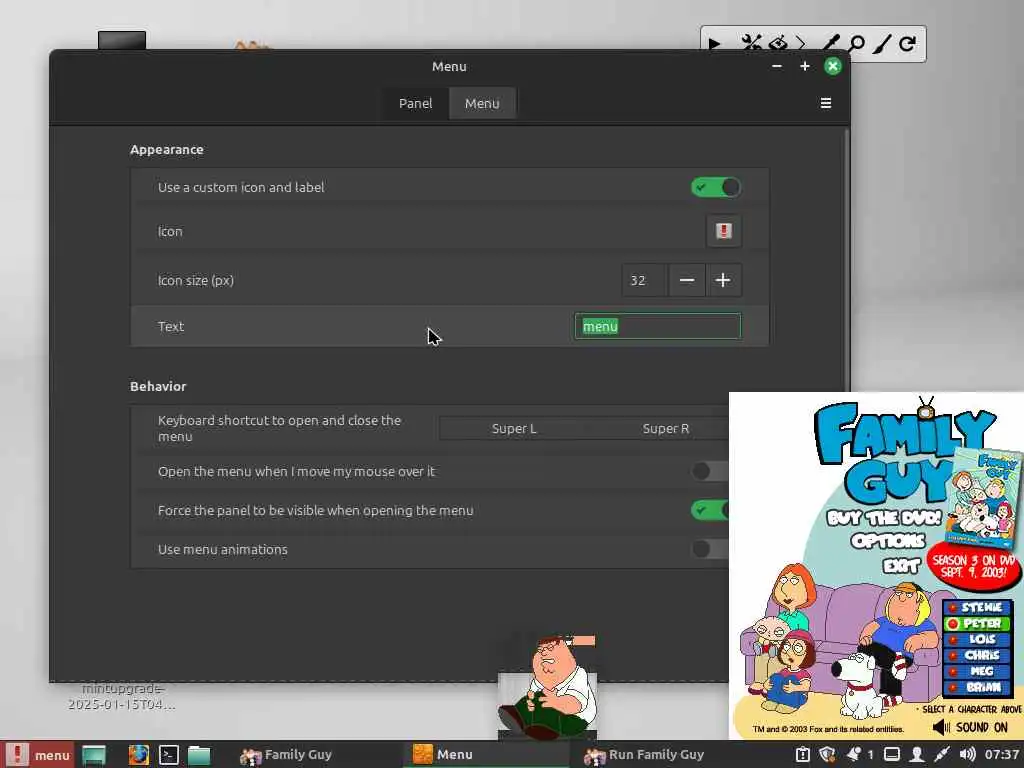The image size is (1024, 768).
Task: Select the knife tool in floating toolbar
Action: [882, 44]
